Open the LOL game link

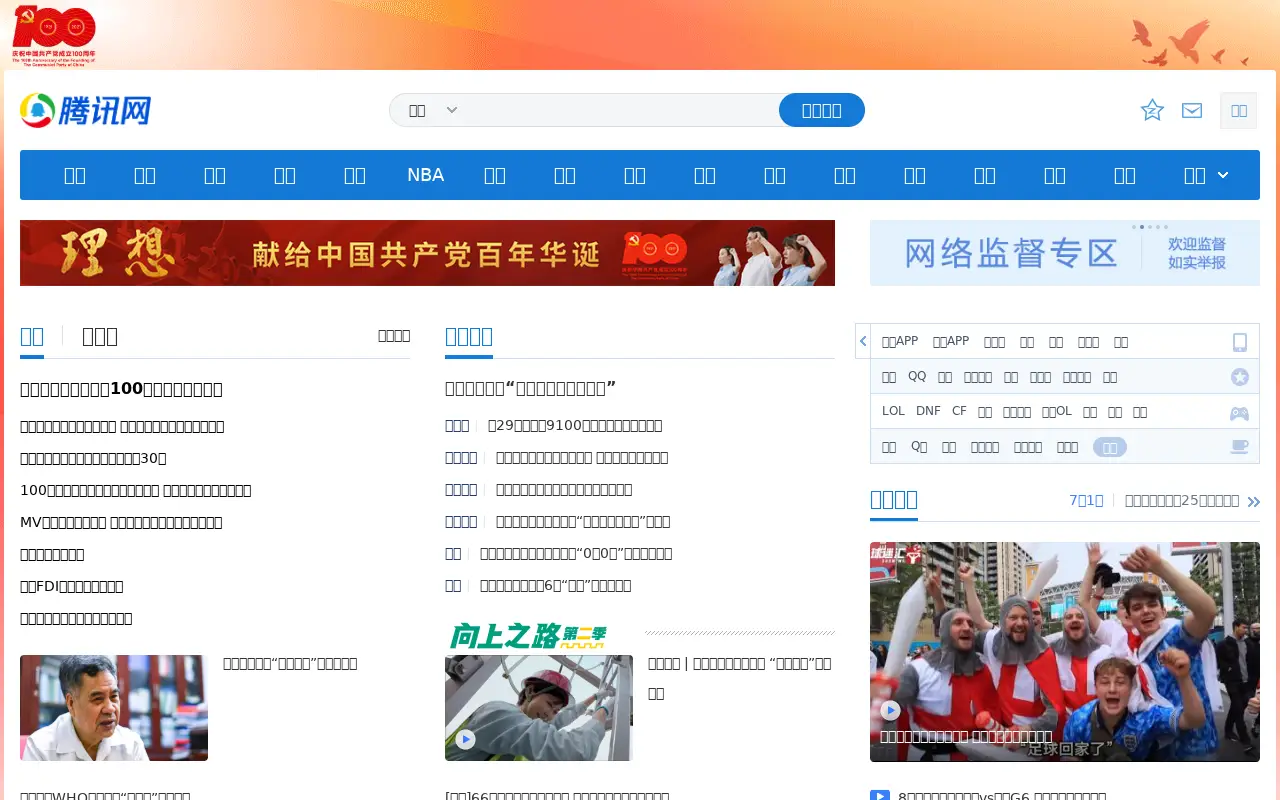[x=893, y=411]
